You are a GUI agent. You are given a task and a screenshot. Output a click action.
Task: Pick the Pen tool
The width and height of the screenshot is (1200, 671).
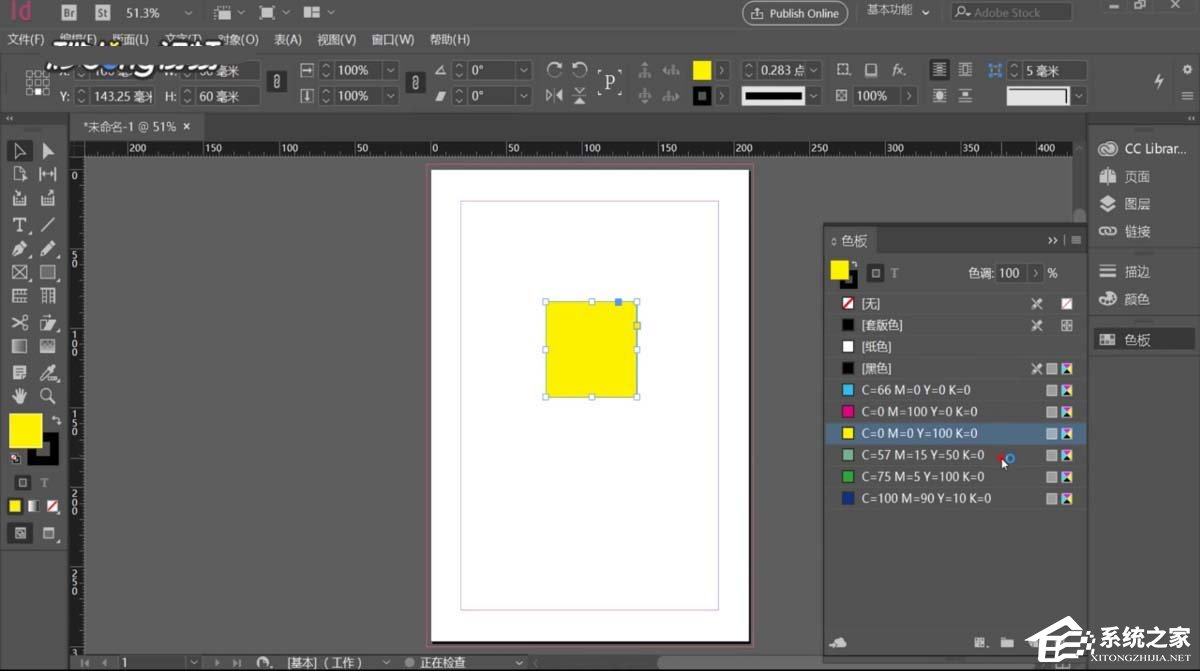(x=19, y=248)
